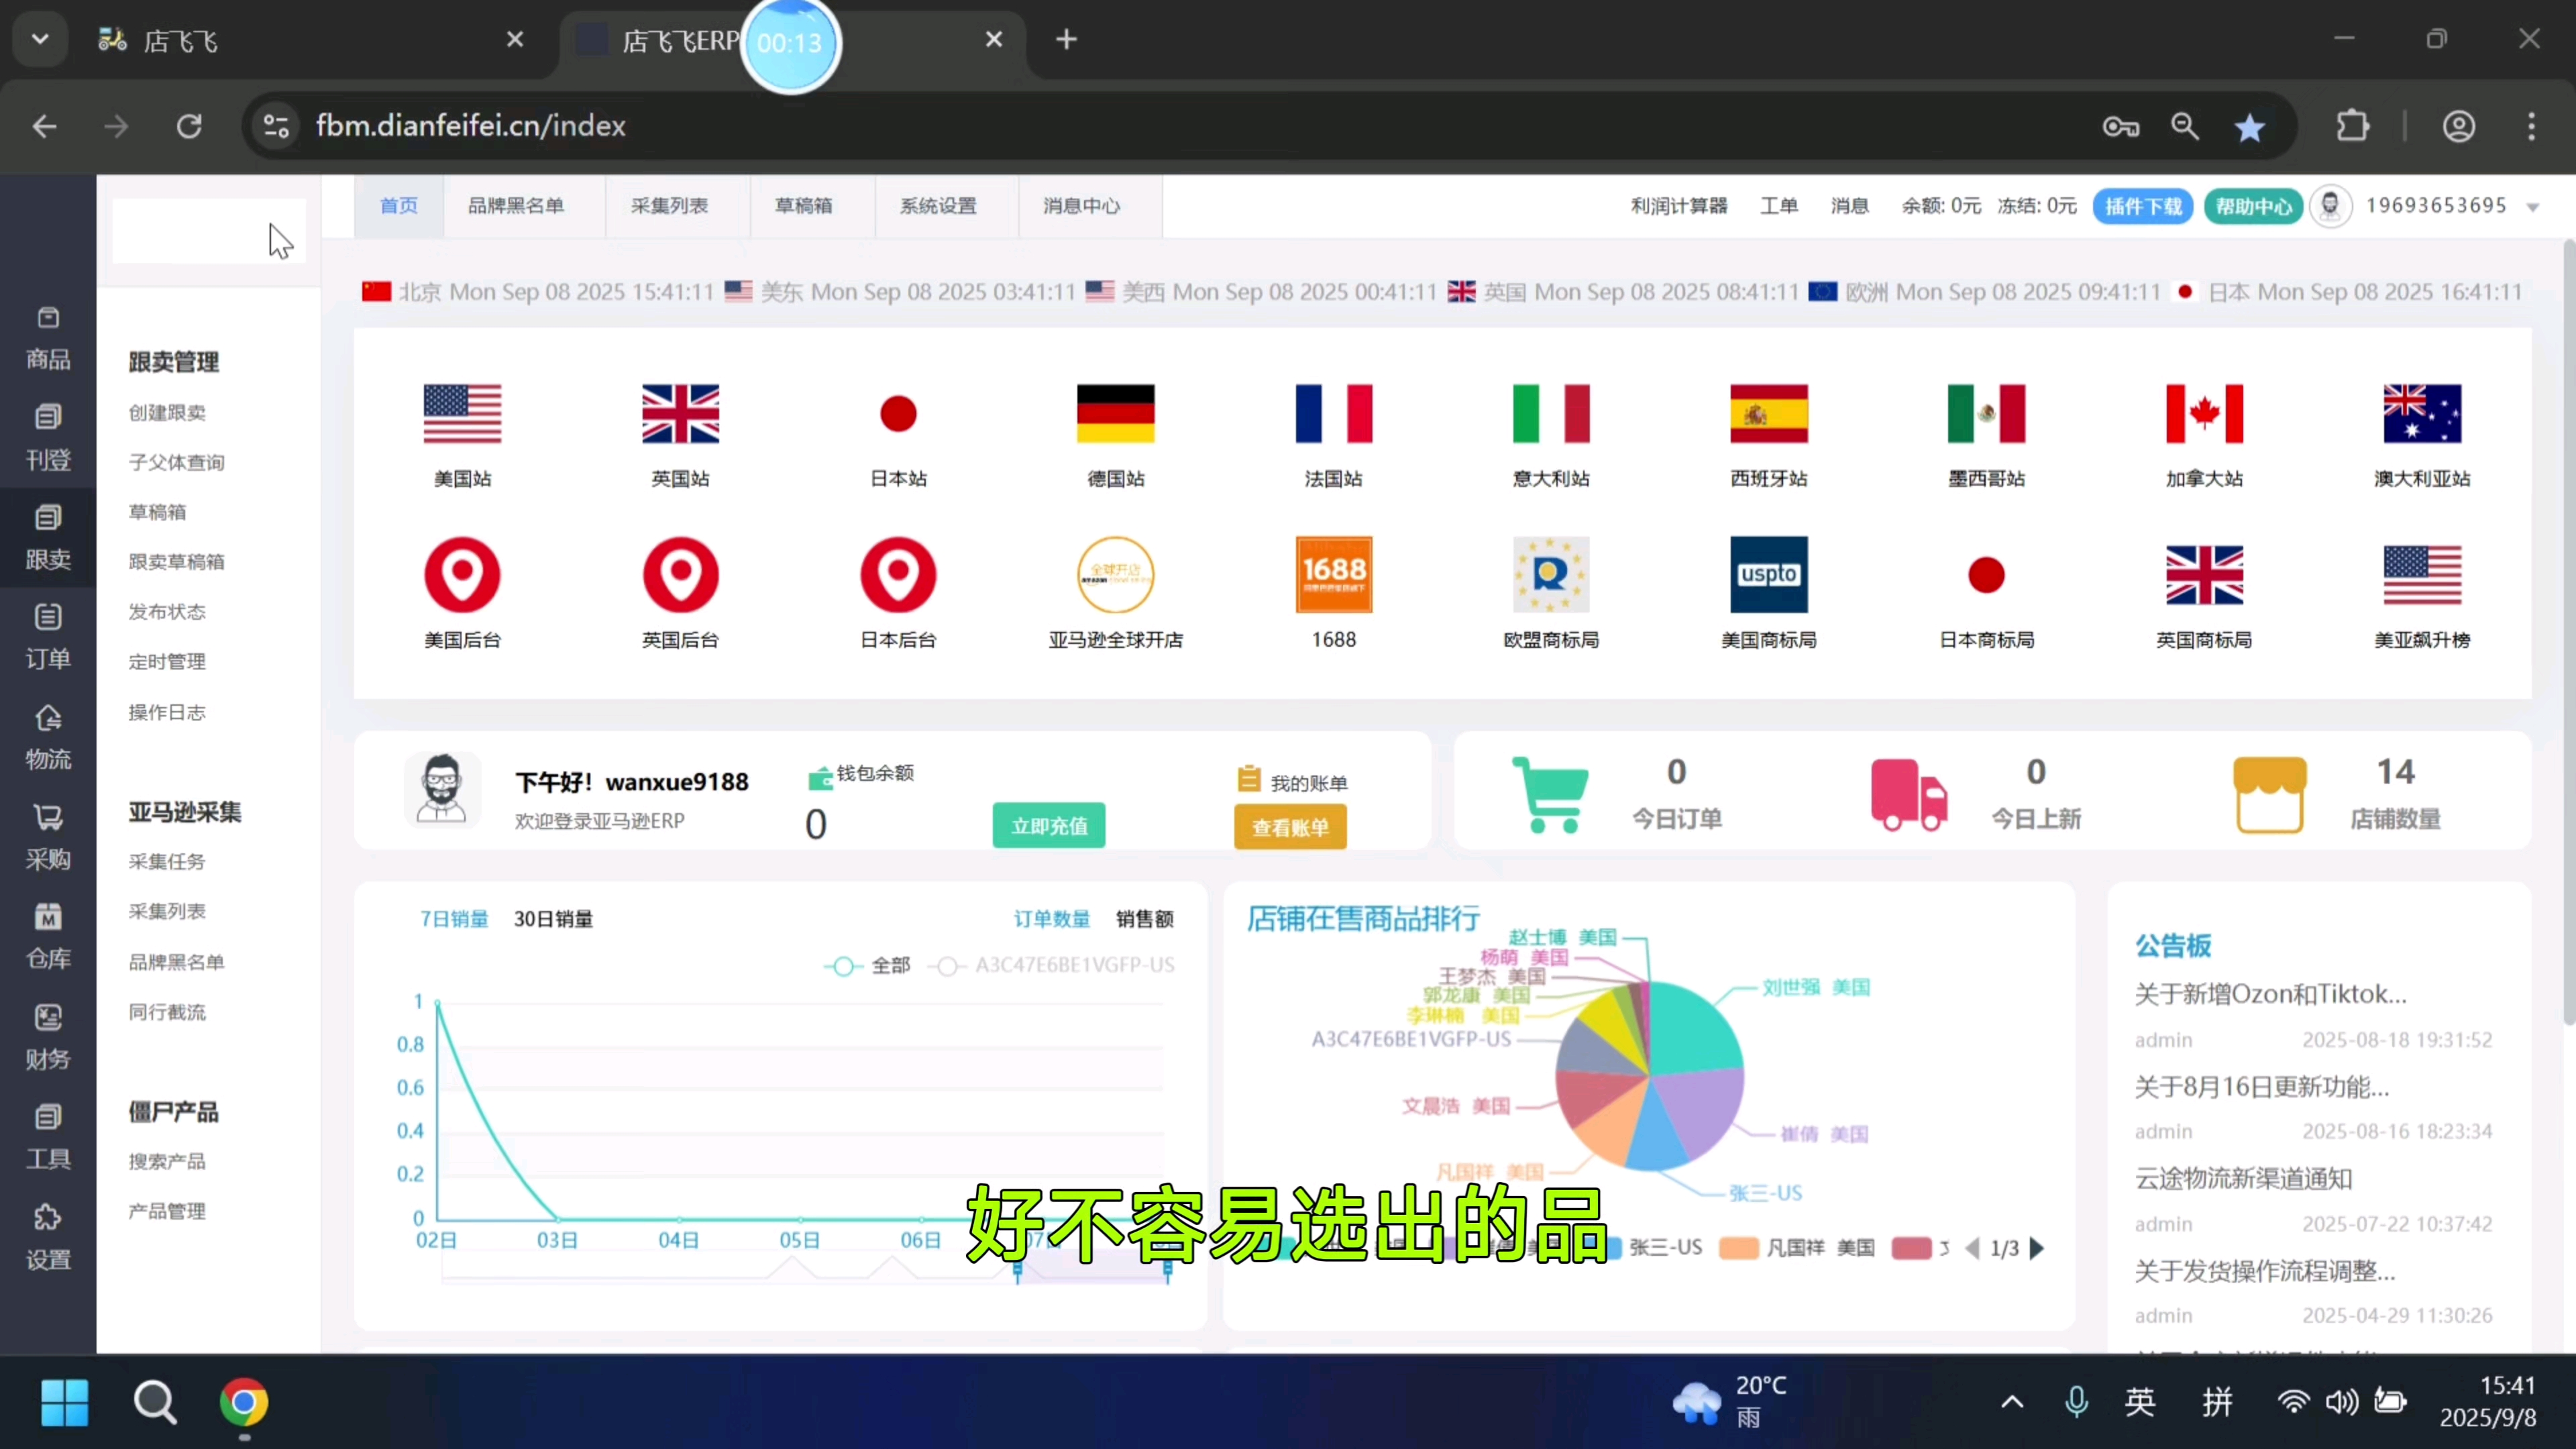Viewport: 2576px width, 1449px height.
Task: Open the 利润计算器 link
Action: pos(1679,206)
